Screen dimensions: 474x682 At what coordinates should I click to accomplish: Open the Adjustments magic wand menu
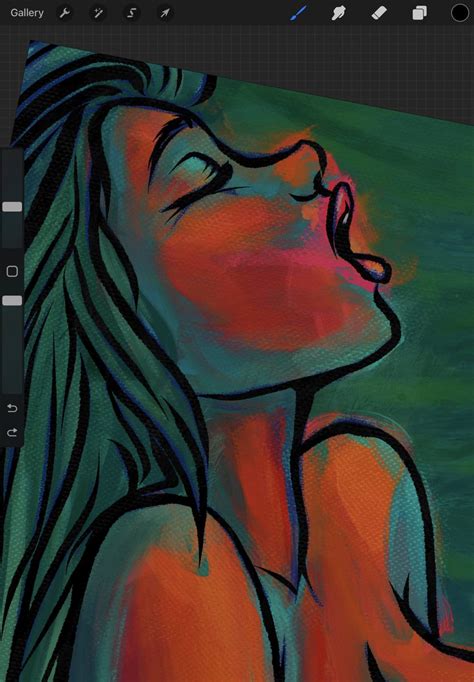[x=98, y=13]
